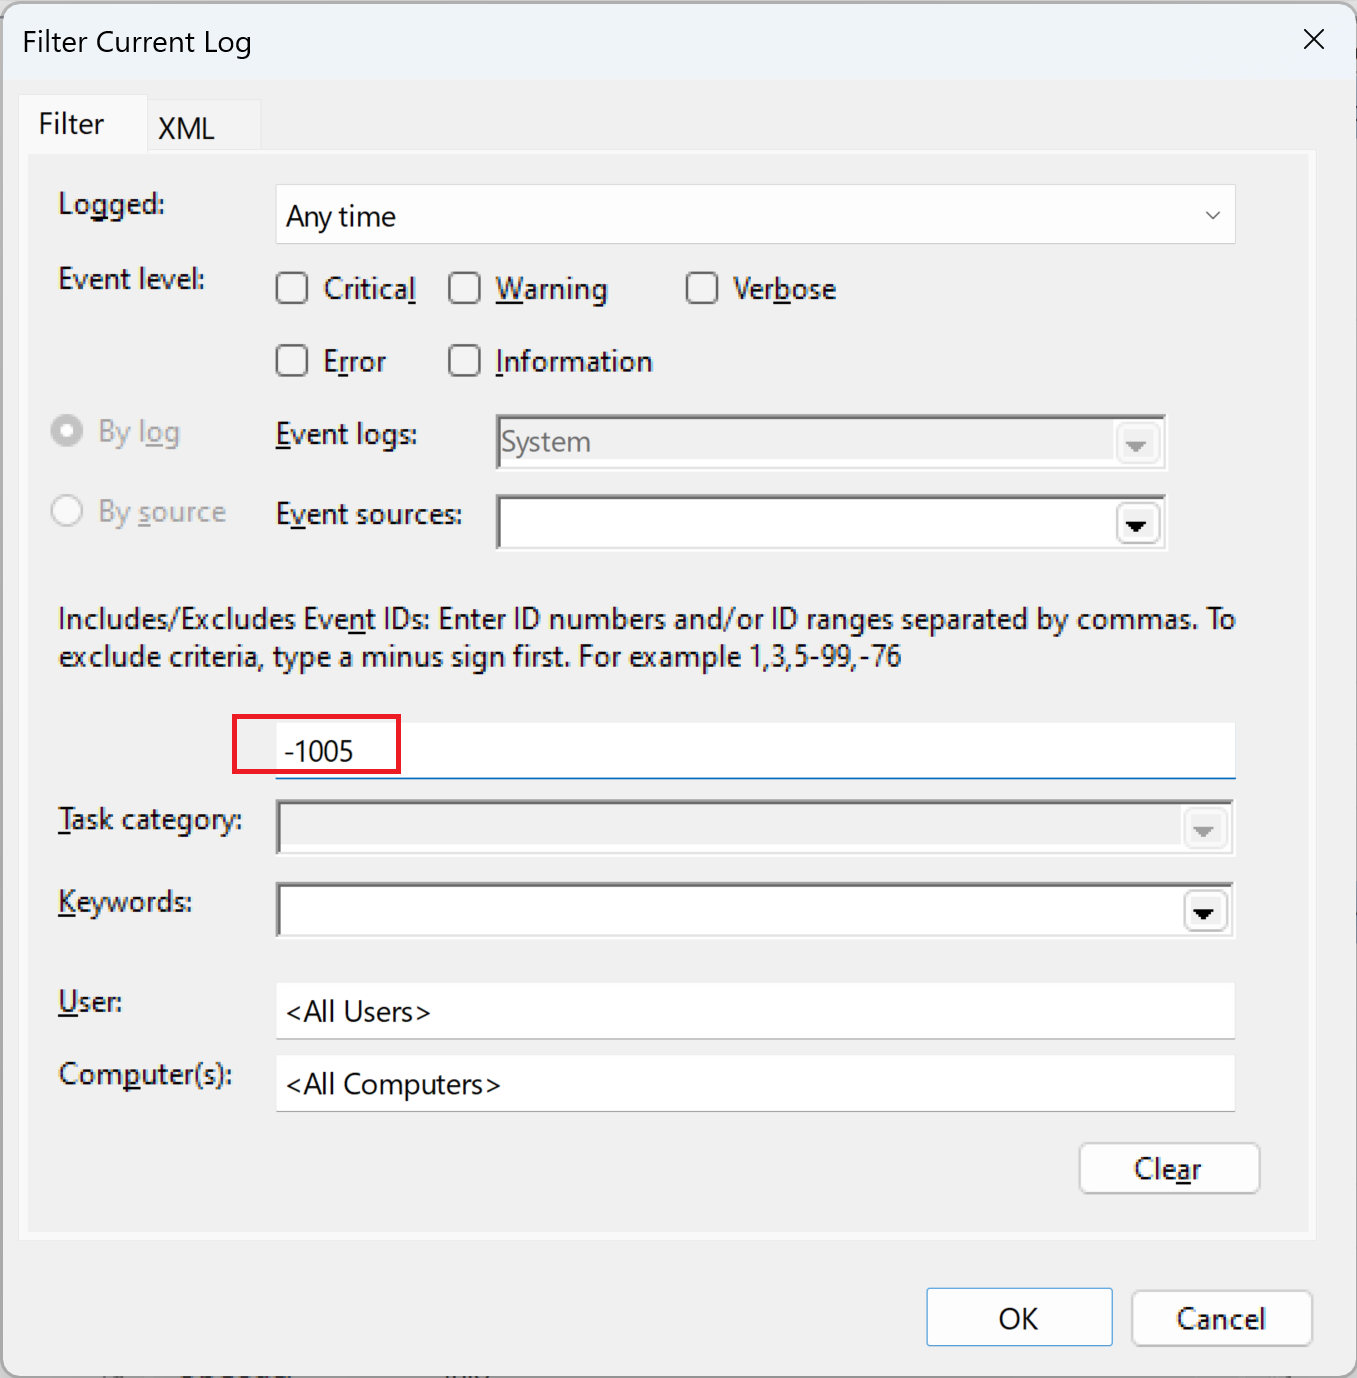The image size is (1357, 1378).
Task: Click the Computer(s) field showing All Computers
Action: [755, 1083]
